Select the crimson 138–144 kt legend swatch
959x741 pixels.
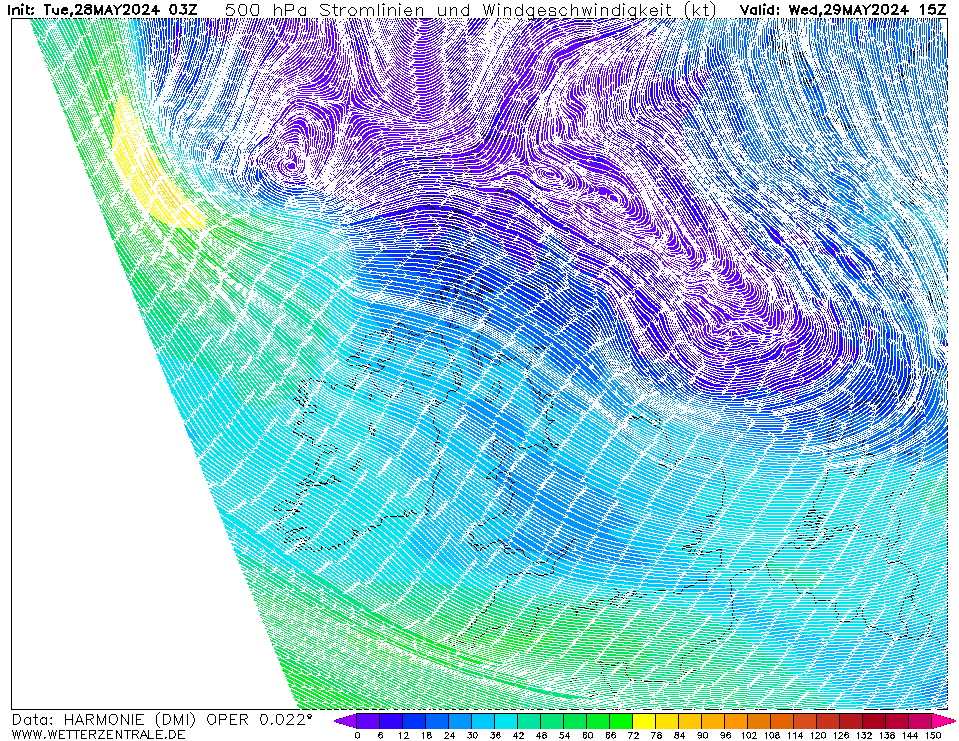(x=898, y=721)
